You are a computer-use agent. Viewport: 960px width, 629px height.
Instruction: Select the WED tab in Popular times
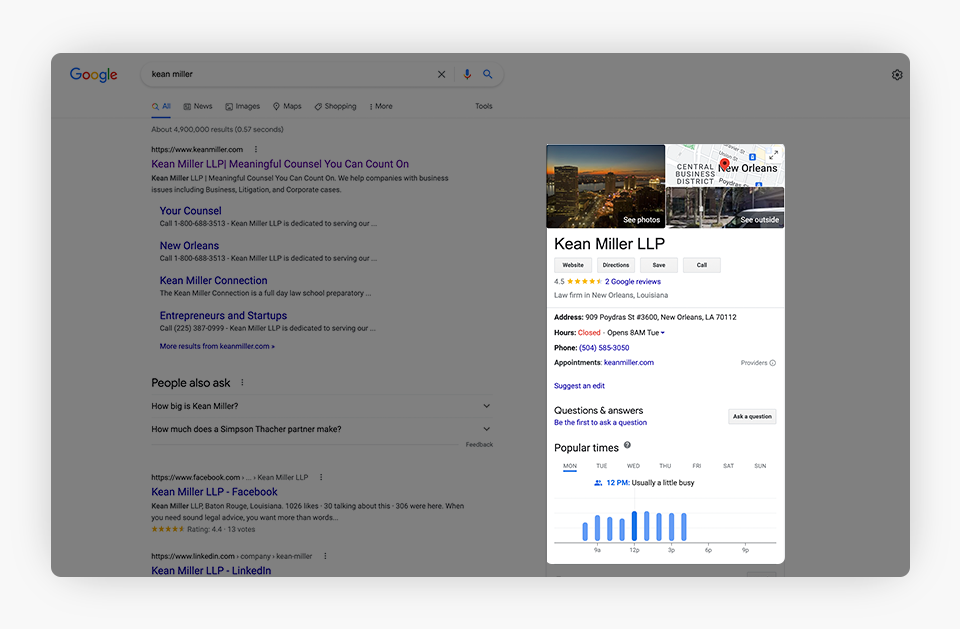click(x=633, y=466)
